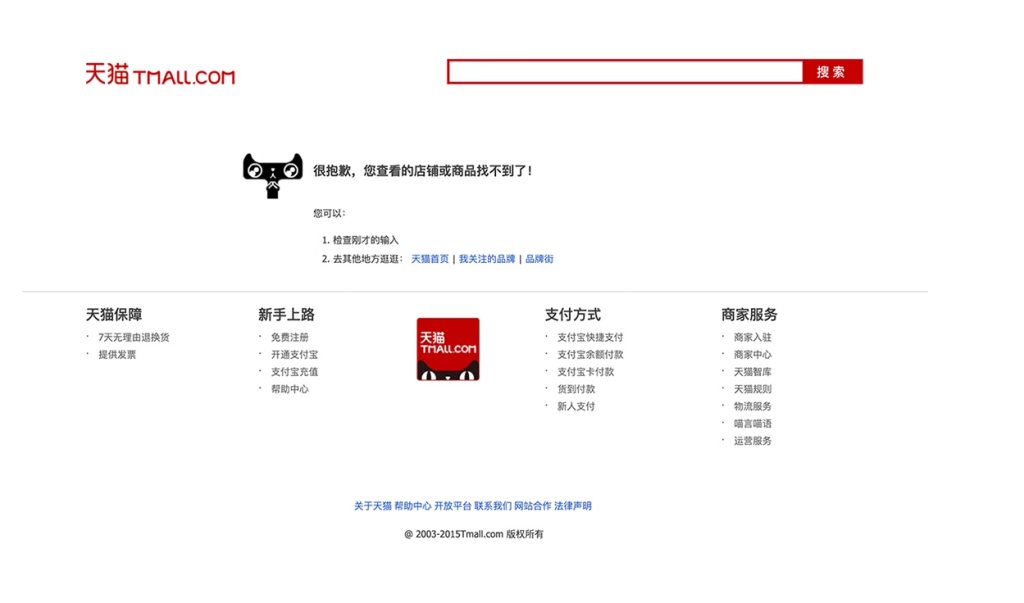Open the 天猫首页 homepage link
The width and height of the screenshot is (1024, 603).
(x=430, y=259)
